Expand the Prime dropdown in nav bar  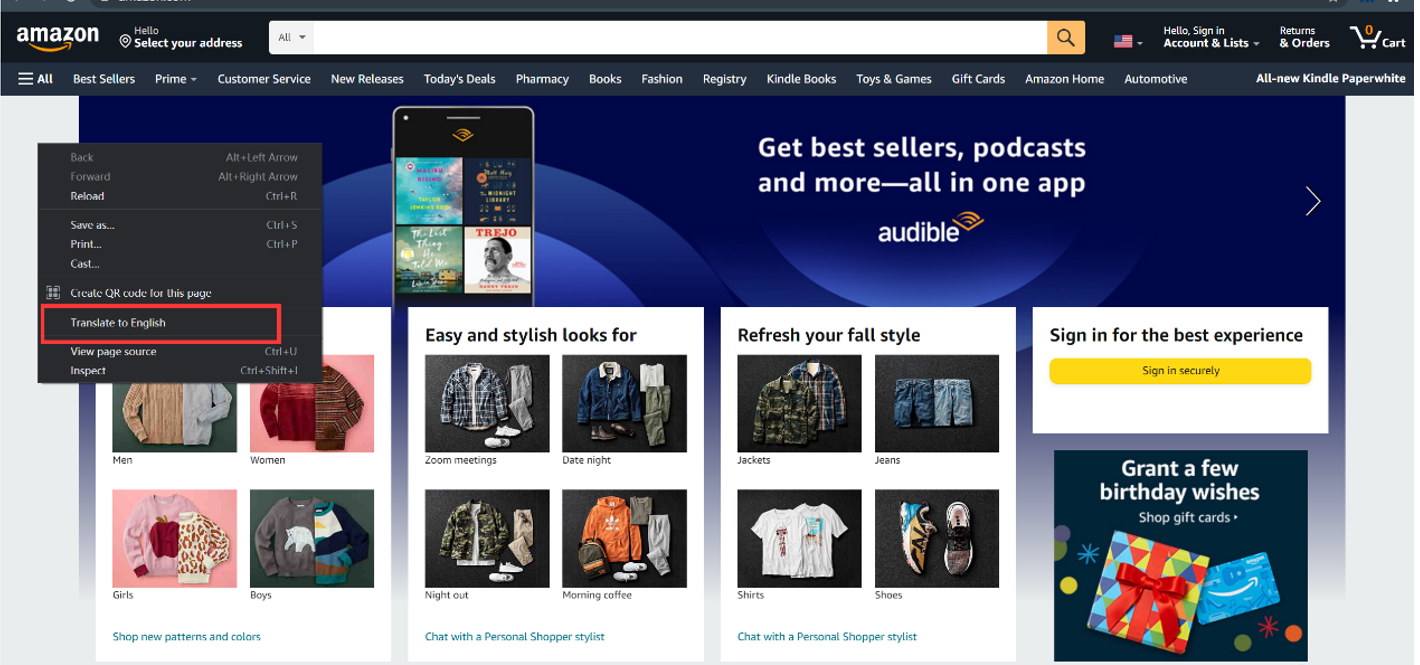[176, 79]
